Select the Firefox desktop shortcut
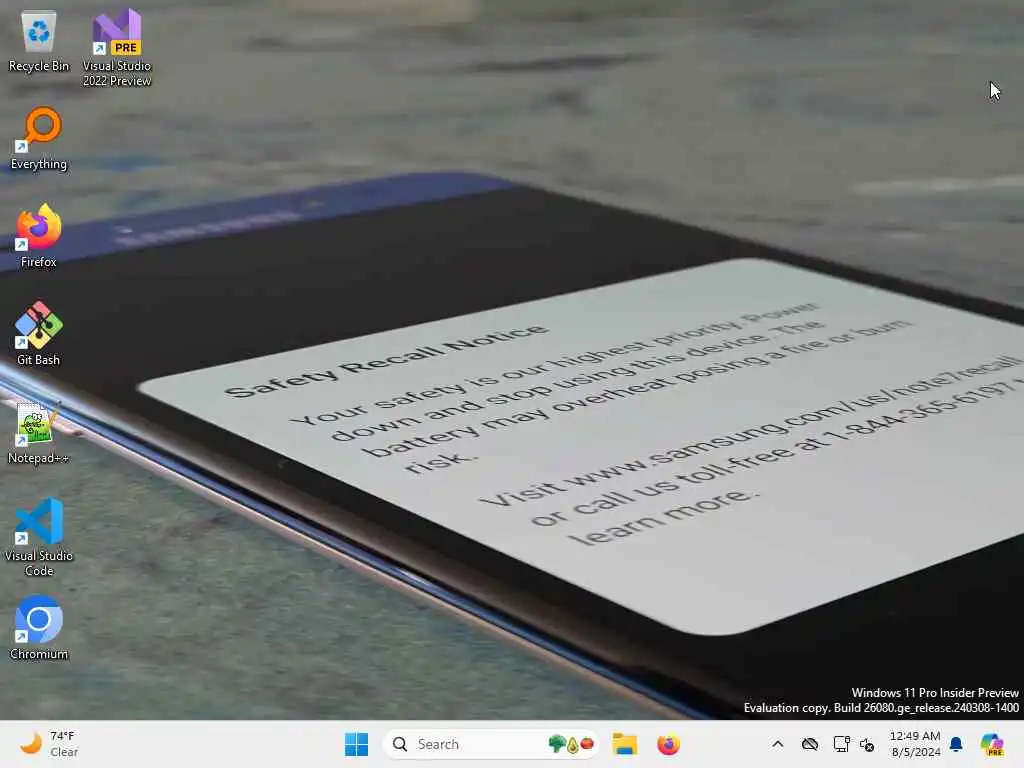 pyautogui.click(x=39, y=236)
